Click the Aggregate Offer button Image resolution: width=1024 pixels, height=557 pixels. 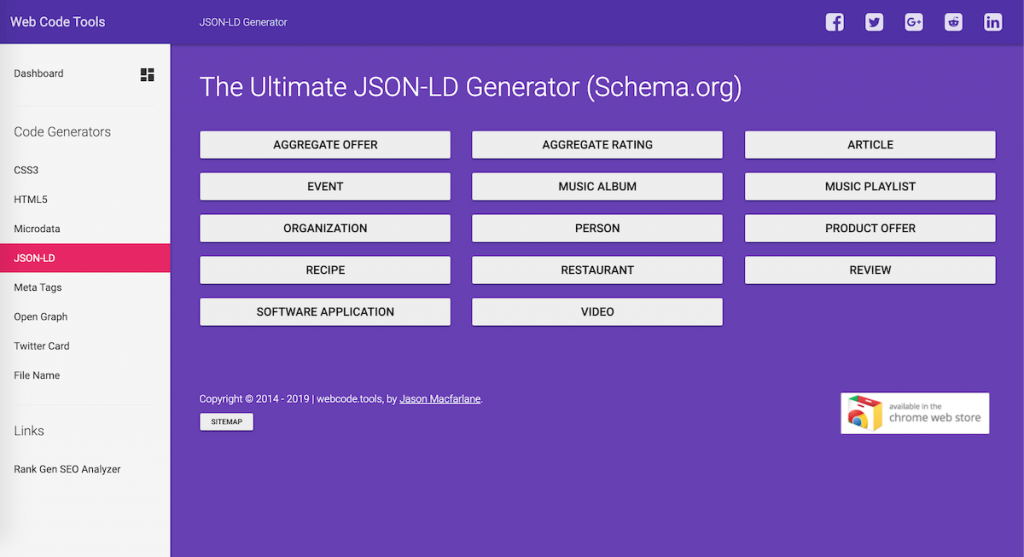click(325, 145)
